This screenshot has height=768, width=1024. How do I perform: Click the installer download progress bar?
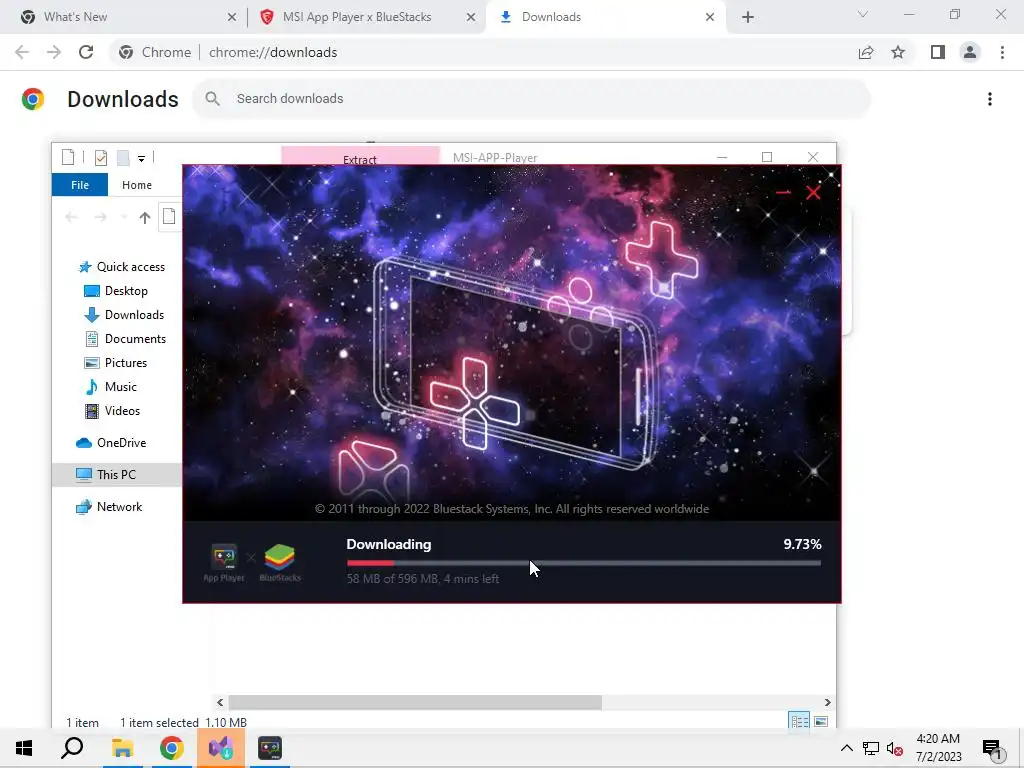[584, 563]
